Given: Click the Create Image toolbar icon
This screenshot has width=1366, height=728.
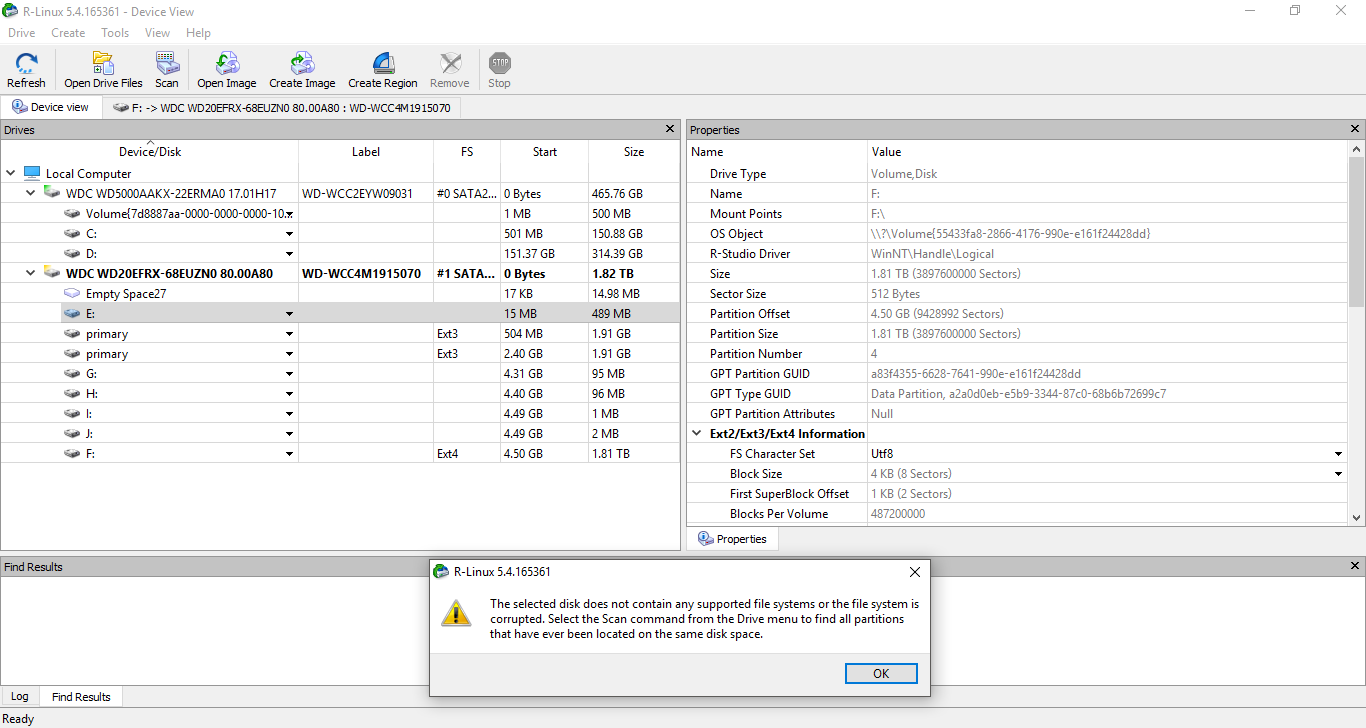Looking at the screenshot, I should pyautogui.click(x=302, y=64).
